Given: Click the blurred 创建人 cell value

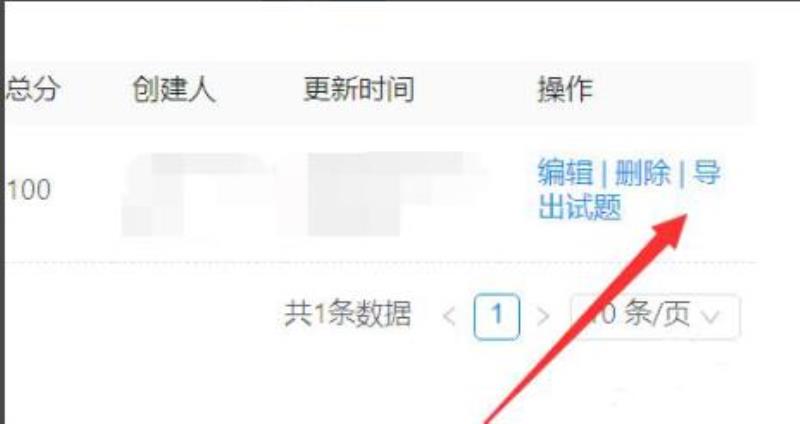Looking at the screenshot, I should point(199,194).
